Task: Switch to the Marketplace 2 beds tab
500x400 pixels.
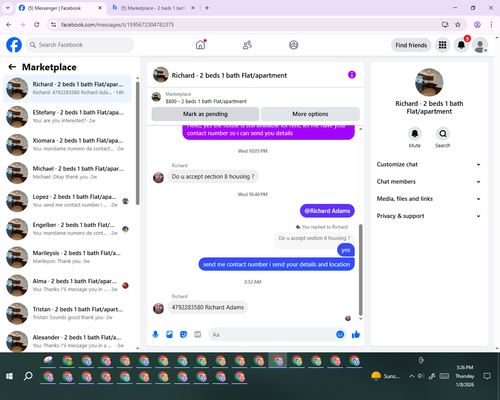Action: (x=153, y=8)
